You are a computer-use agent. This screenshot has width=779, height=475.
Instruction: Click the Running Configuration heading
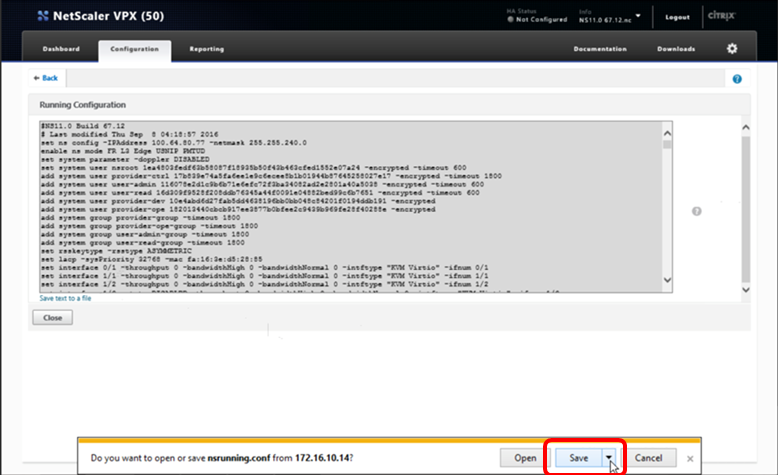pos(82,105)
